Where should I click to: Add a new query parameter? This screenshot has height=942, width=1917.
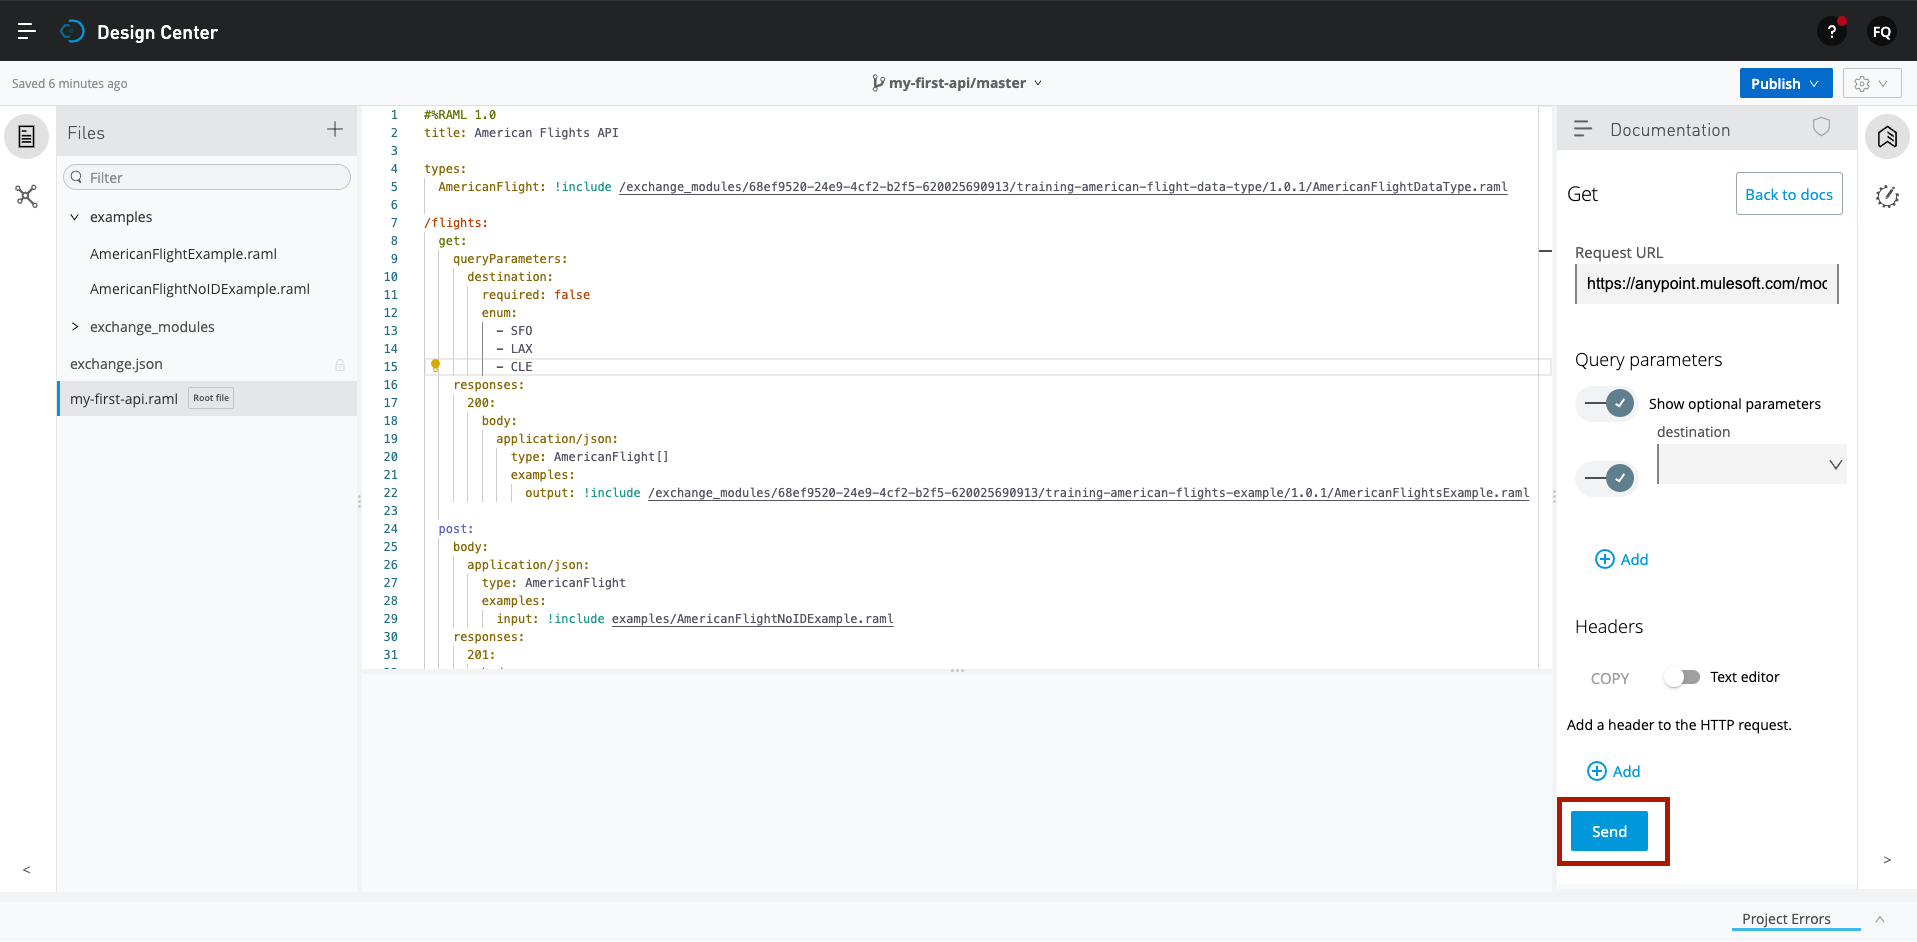click(1622, 559)
